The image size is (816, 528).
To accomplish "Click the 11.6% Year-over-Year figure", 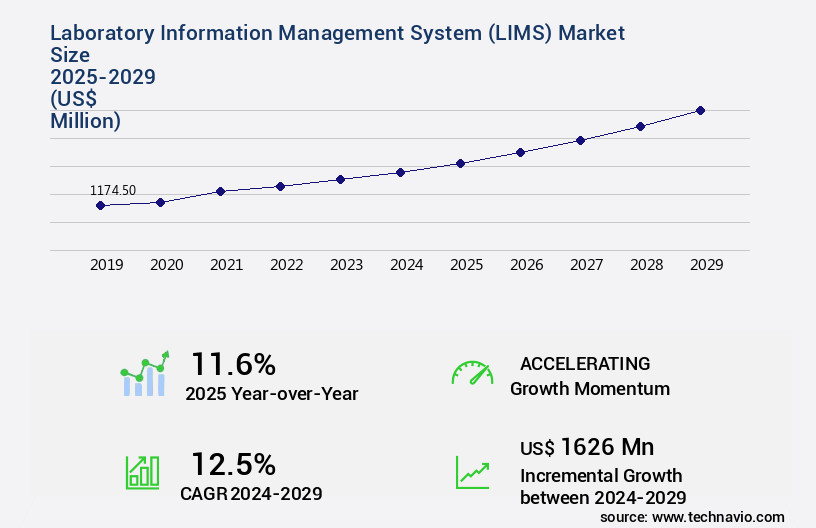I will pos(233,363).
